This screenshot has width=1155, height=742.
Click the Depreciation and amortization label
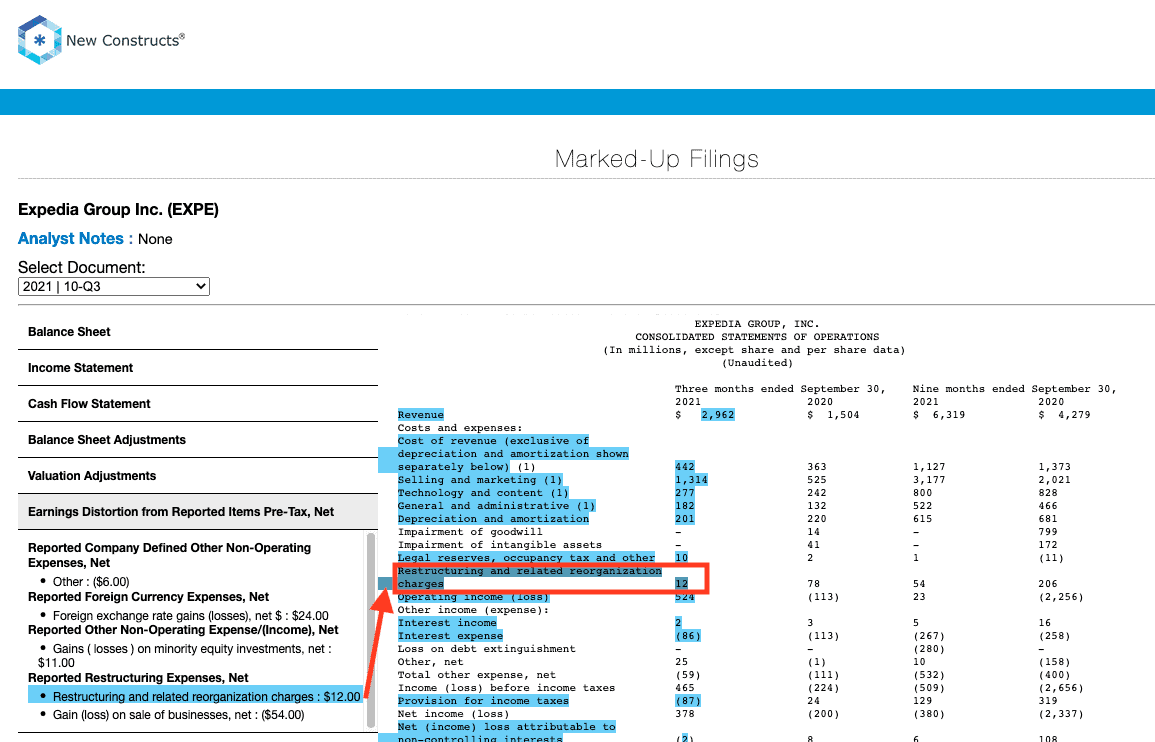[x=494, y=519]
